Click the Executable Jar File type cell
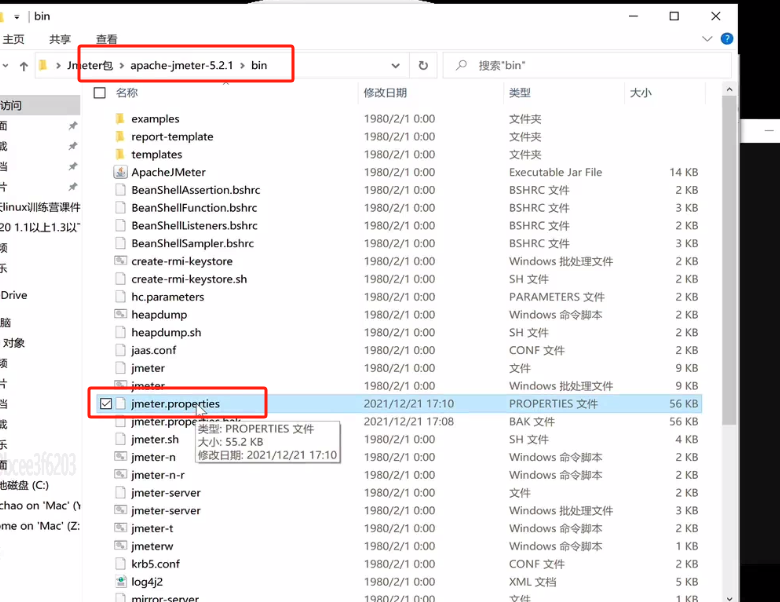Viewport: 780px width, 602px height. (555, 172)
